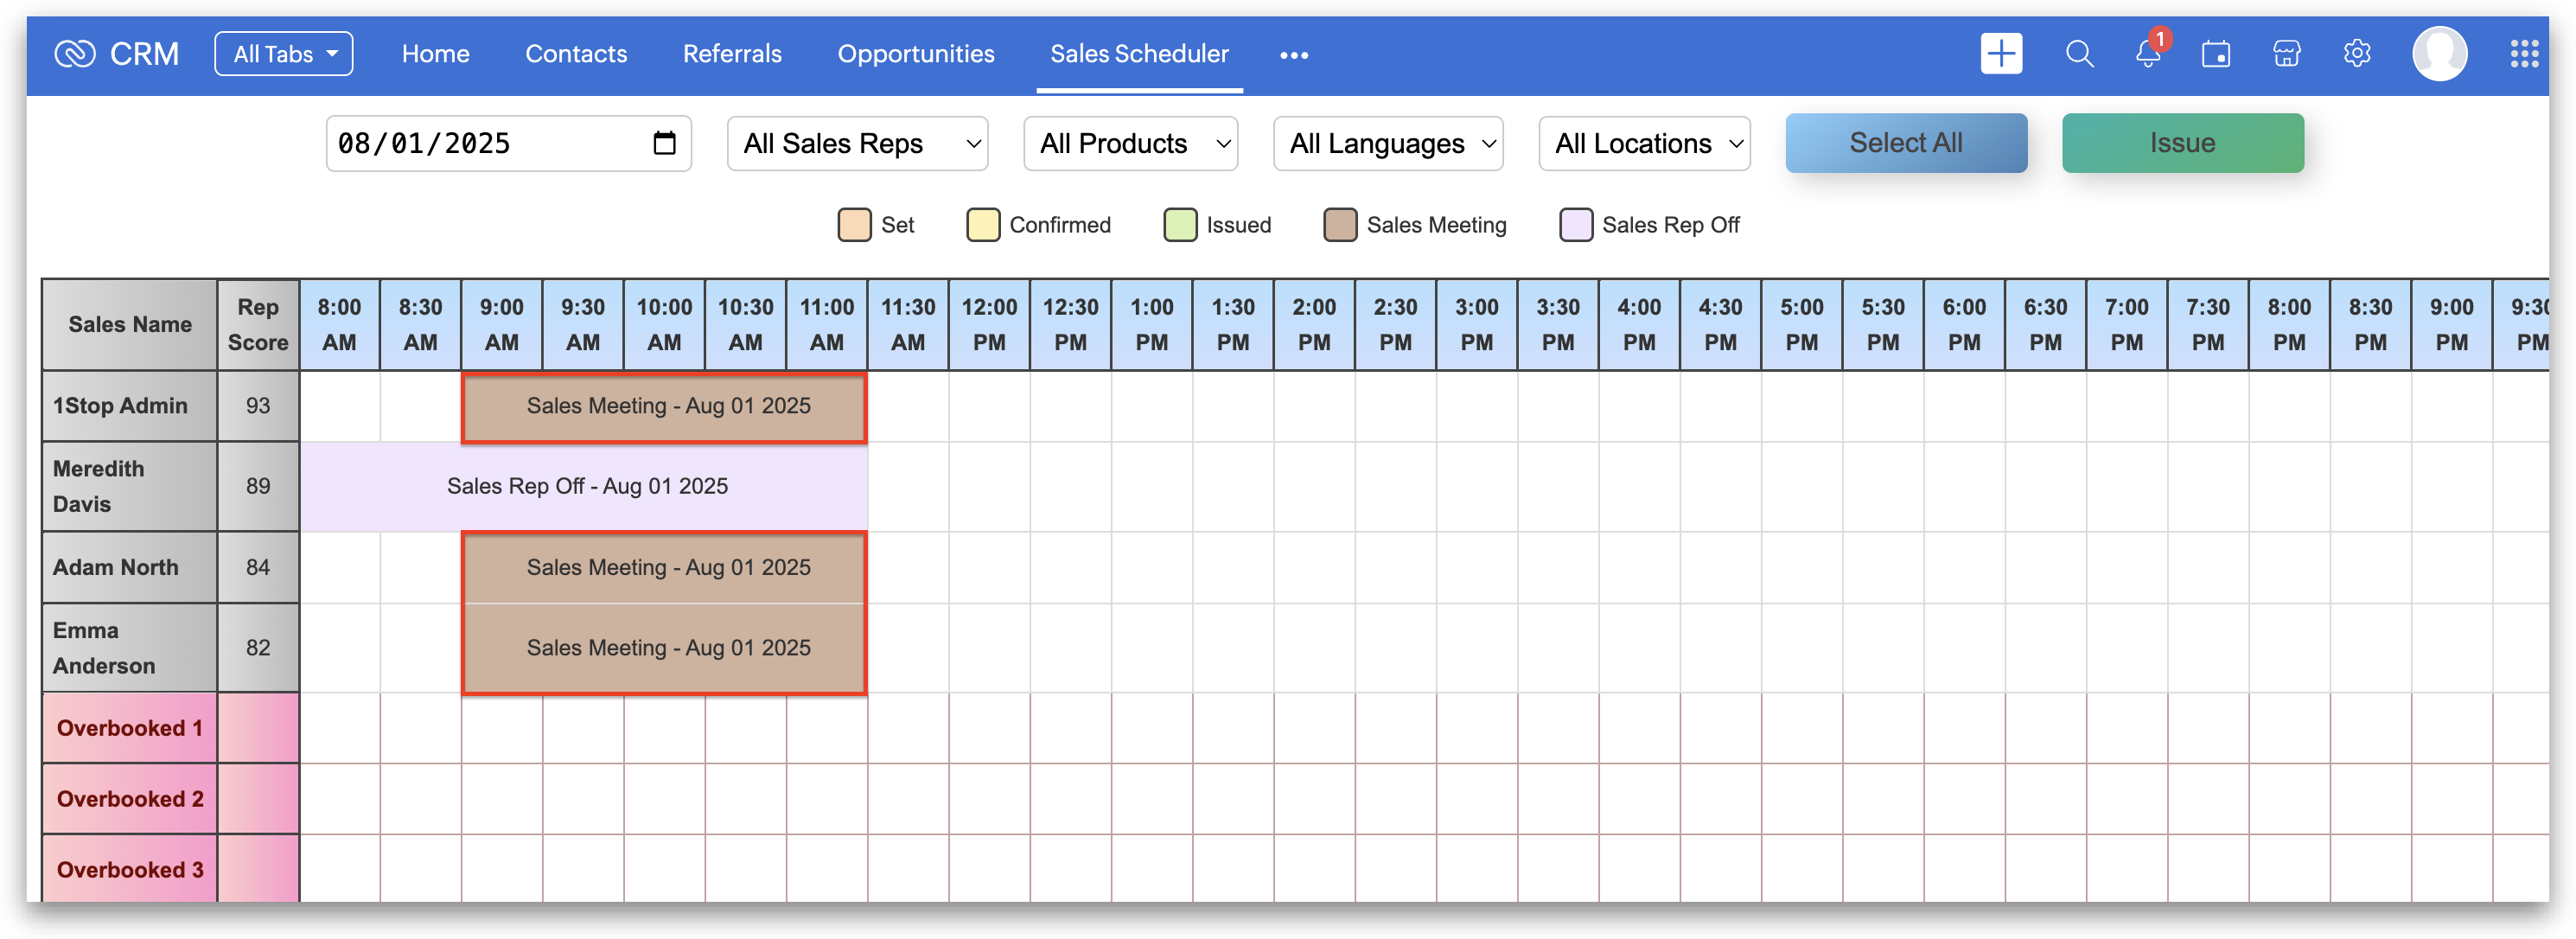Open the apps grid launcher icon
This screenshot has width=2576, height=939.
2523,54
